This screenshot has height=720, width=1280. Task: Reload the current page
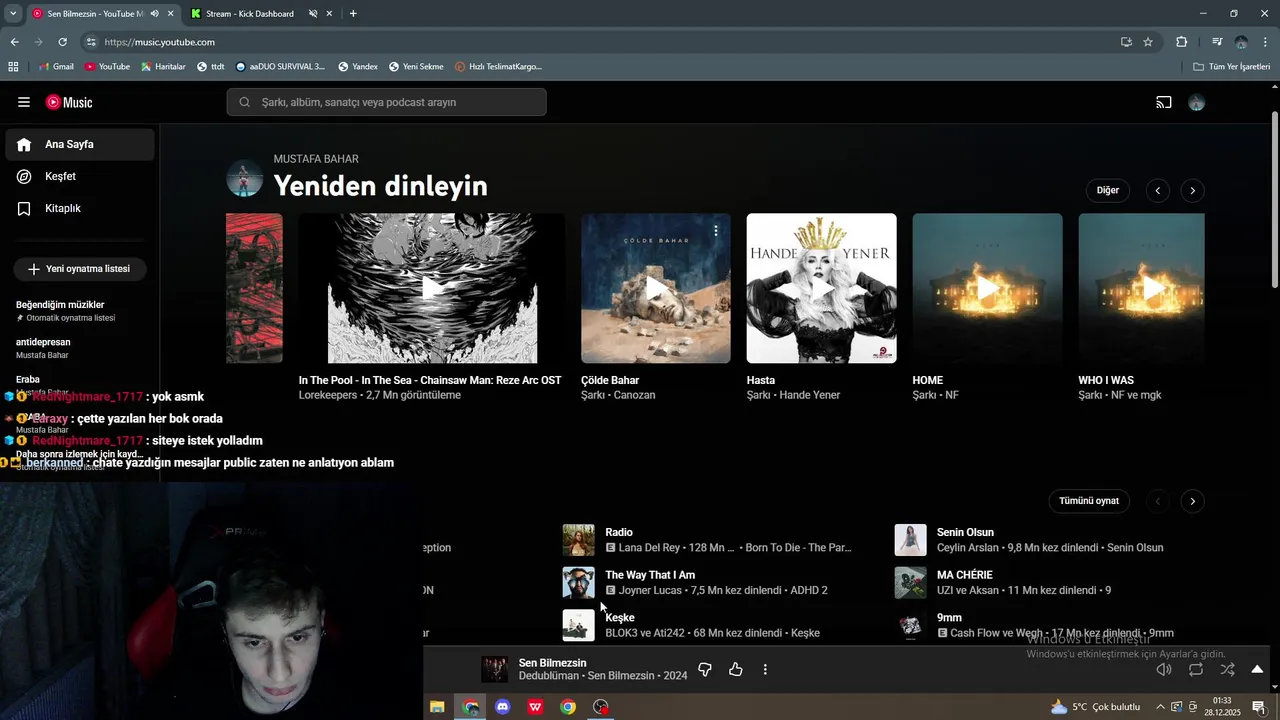click(x=62, y=42)
